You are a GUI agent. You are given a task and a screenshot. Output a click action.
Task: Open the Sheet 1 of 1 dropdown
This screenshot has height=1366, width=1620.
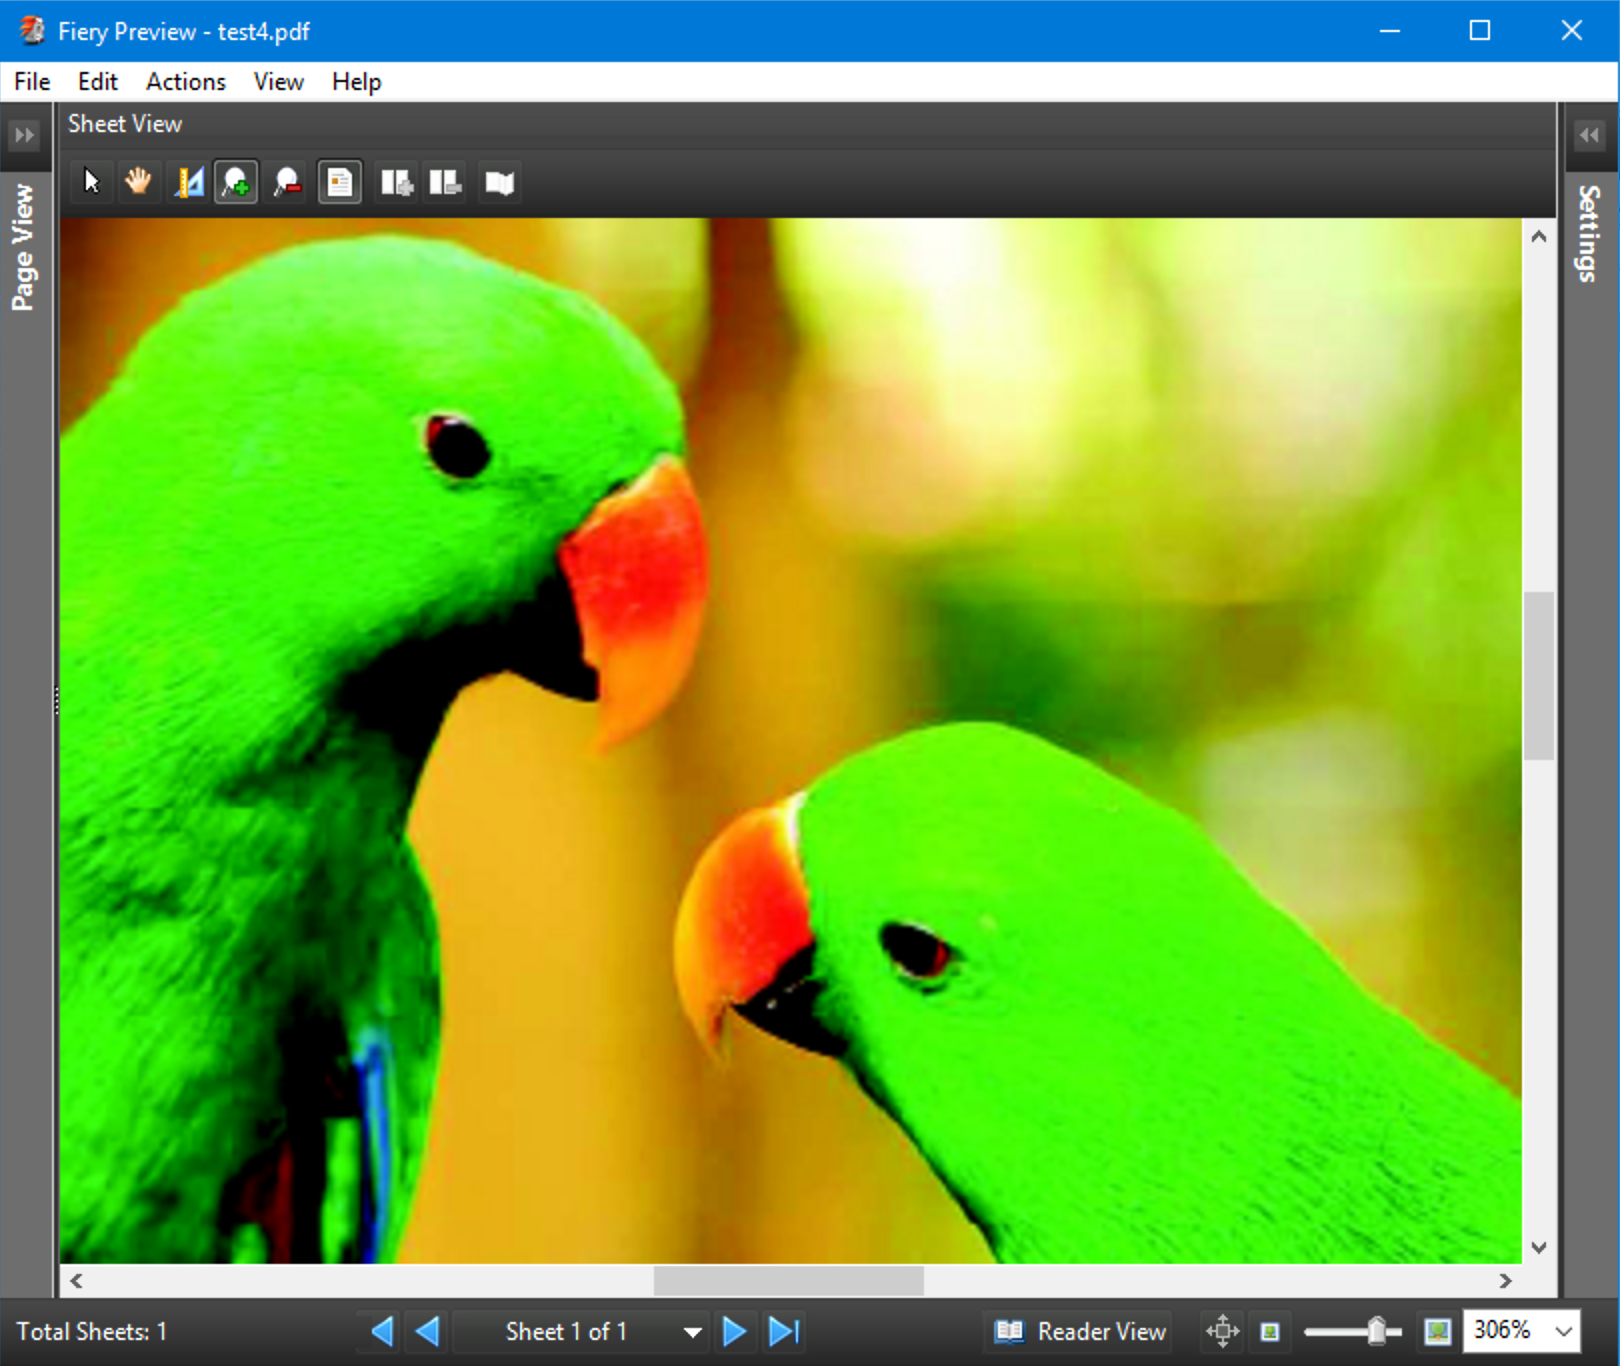coord(582,1331)
